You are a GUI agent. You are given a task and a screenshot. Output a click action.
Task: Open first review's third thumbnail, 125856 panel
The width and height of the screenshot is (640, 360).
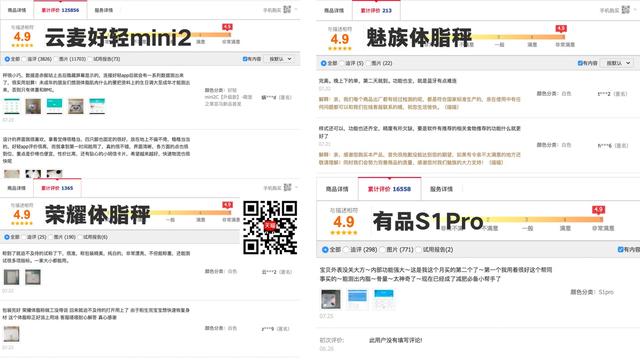click(x=54, y=106)
